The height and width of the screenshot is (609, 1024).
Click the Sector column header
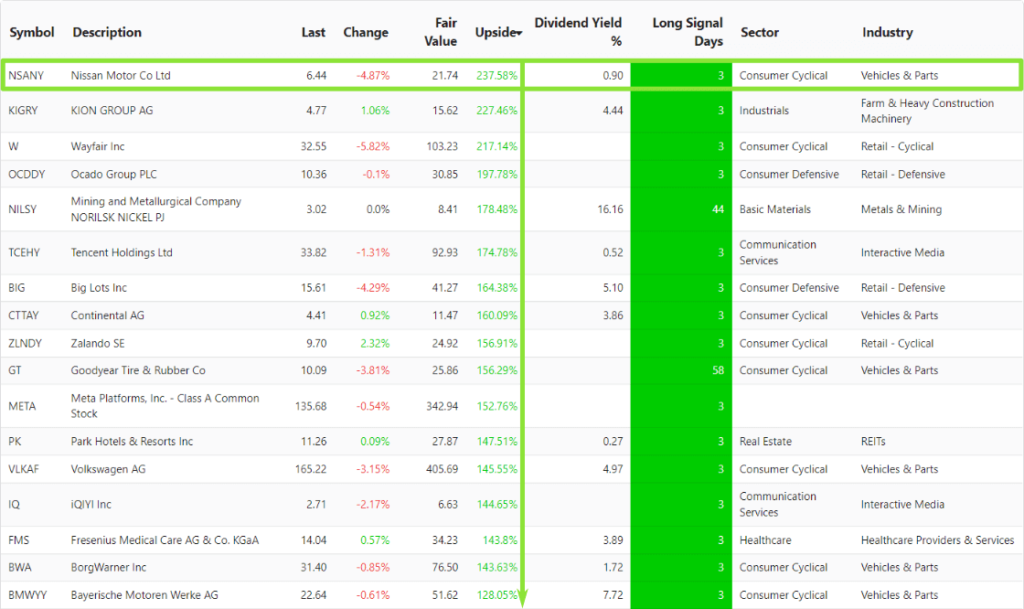tap(759, 32)
